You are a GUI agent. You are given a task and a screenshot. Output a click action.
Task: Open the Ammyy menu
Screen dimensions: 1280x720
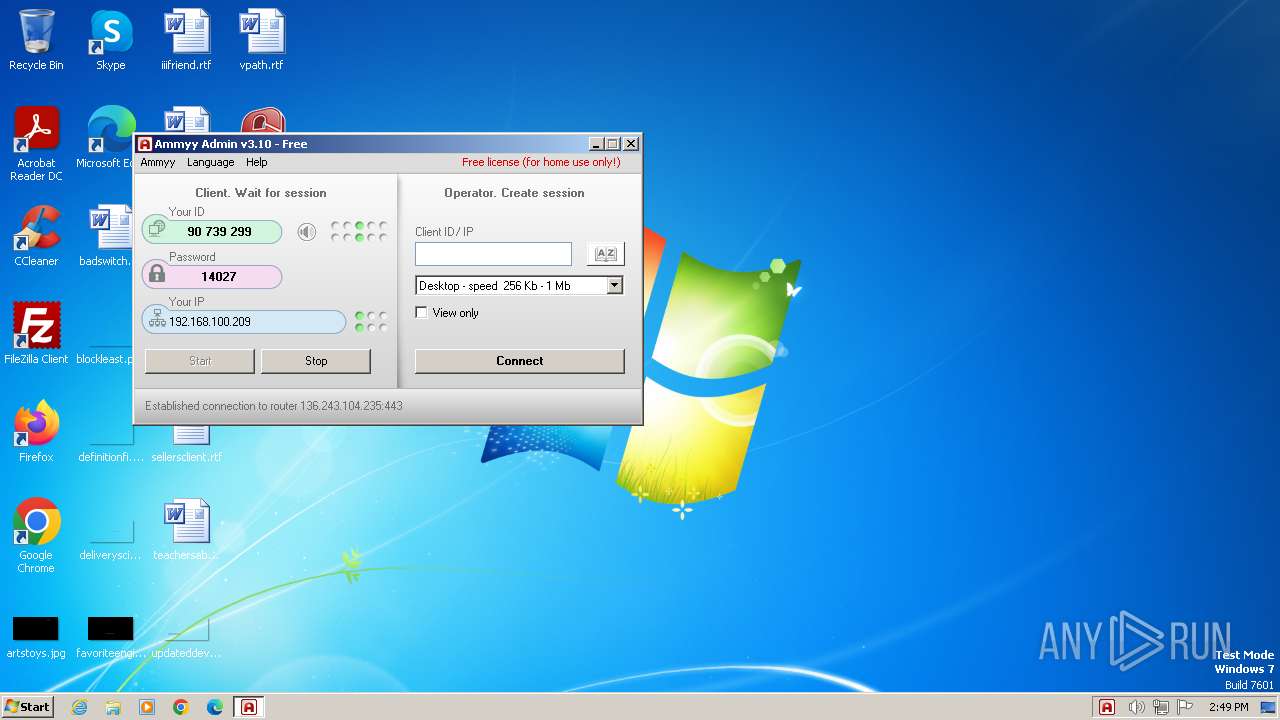point(158,162)
